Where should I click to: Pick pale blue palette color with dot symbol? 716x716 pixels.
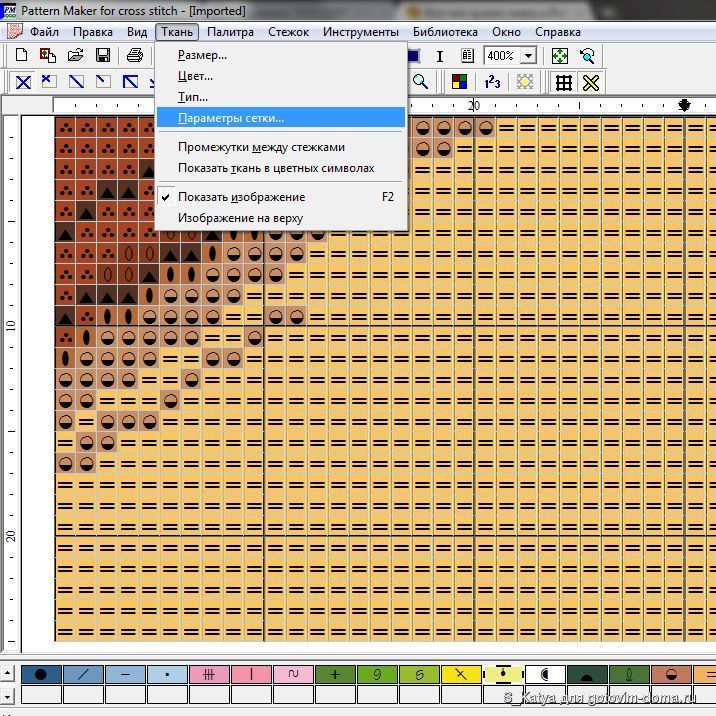pos(167,674)
